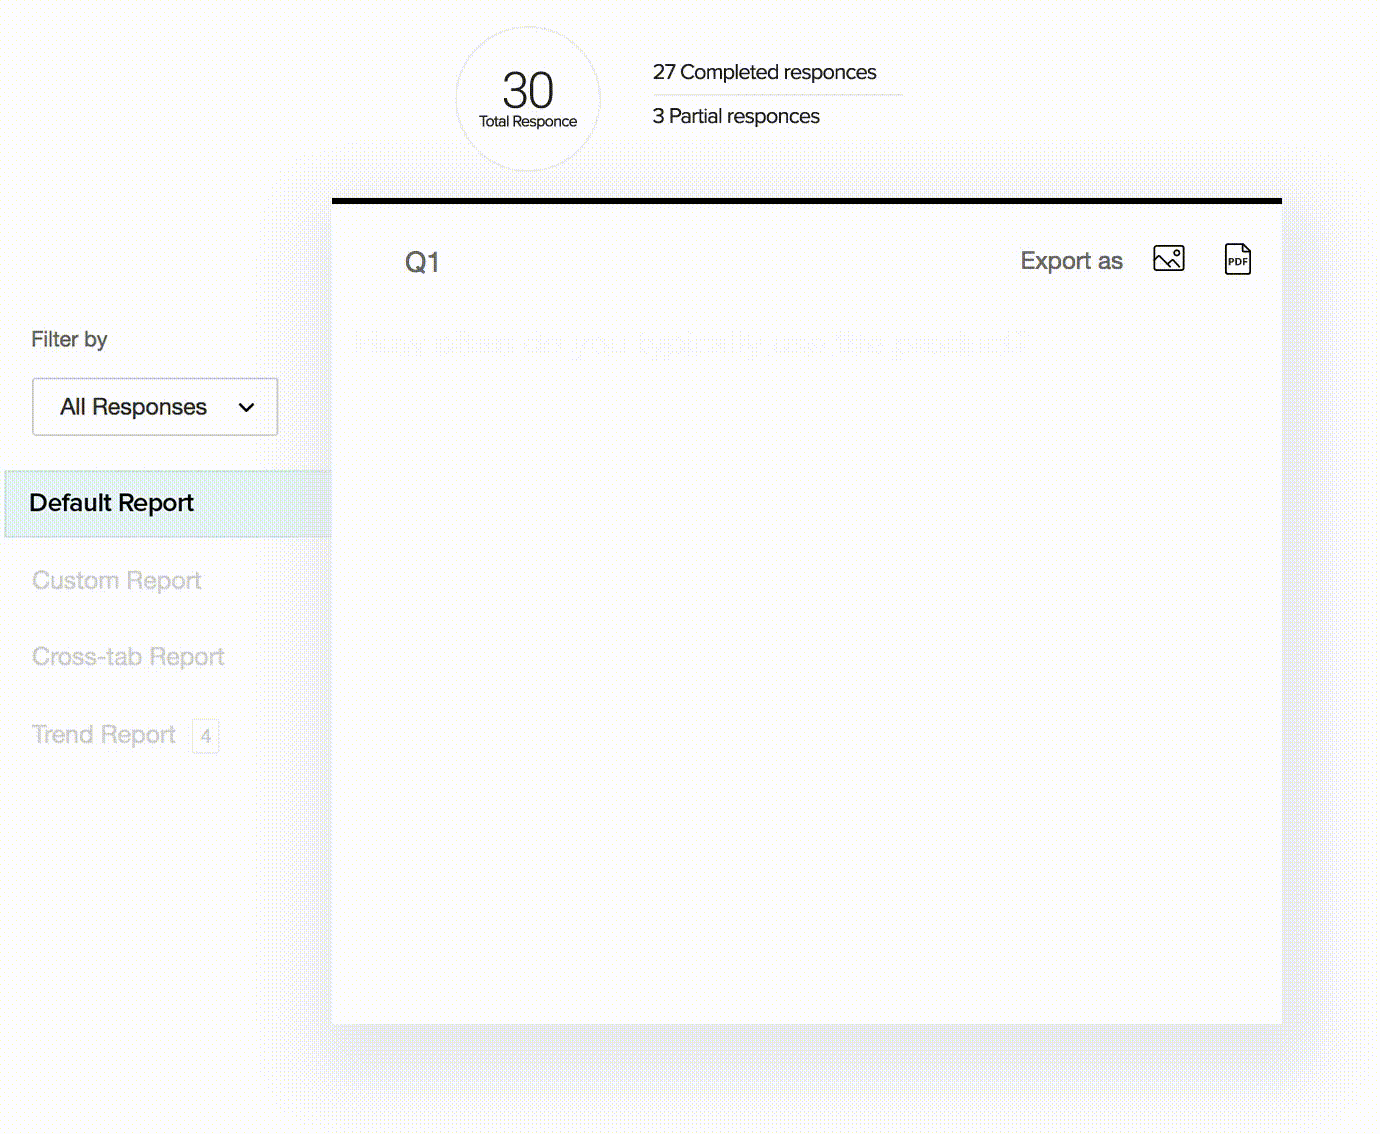Export Q1 report as image

[x=1168, y=259]
